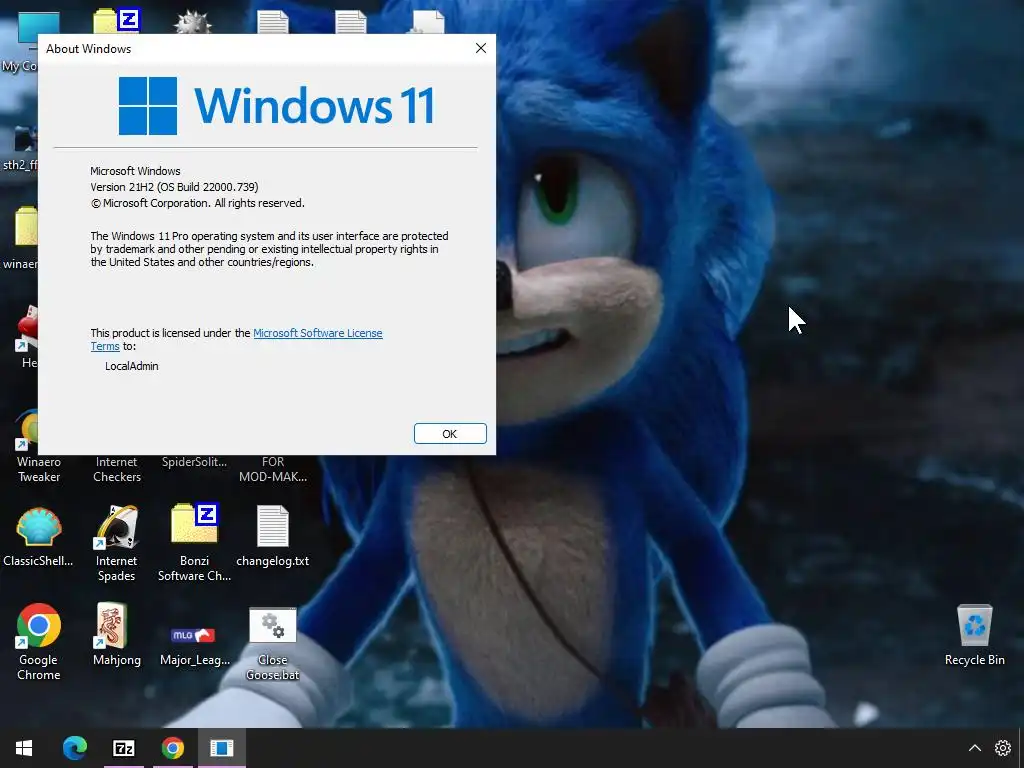The width and height of the screenshot is (1024, 768).
Task: Select the Major_Leag... desktop icon
Action: click(x=195, y=645)
